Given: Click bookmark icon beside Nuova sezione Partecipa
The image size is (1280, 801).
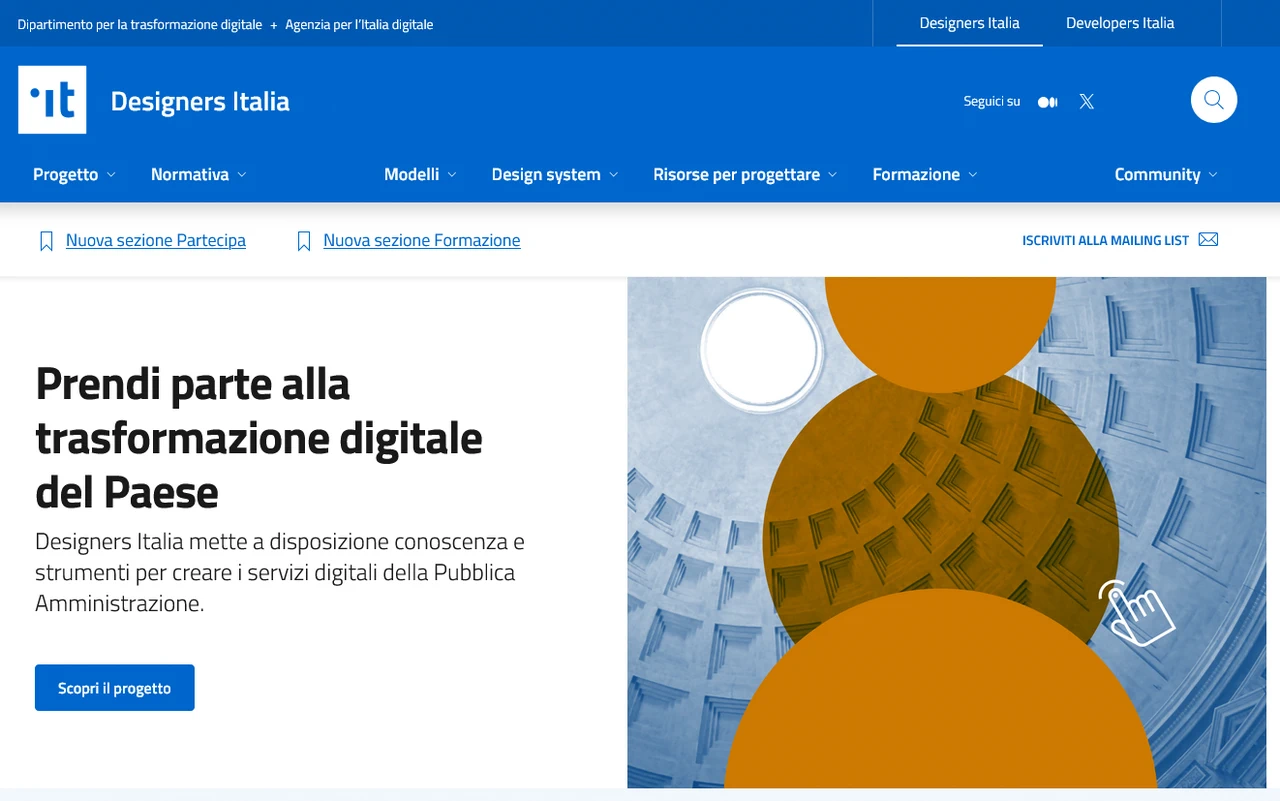Looking at the screenshot, I should 46,241.
